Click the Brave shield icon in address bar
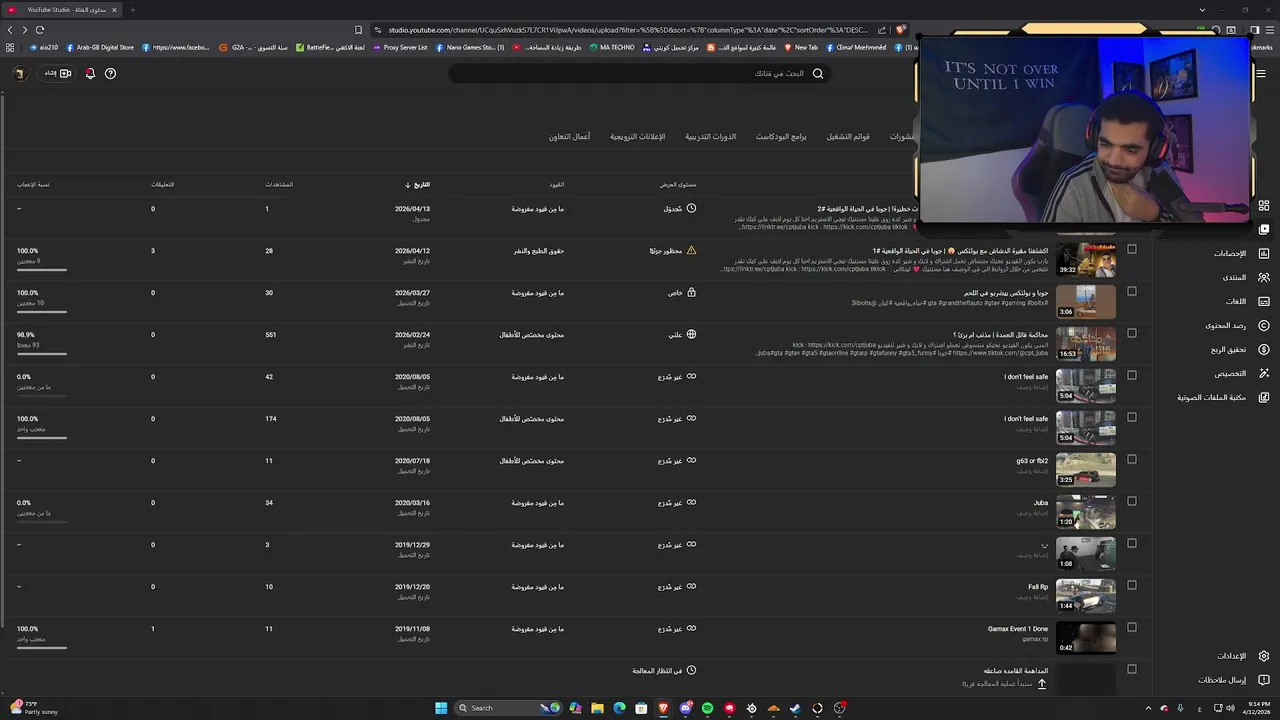 pos(900,30)
